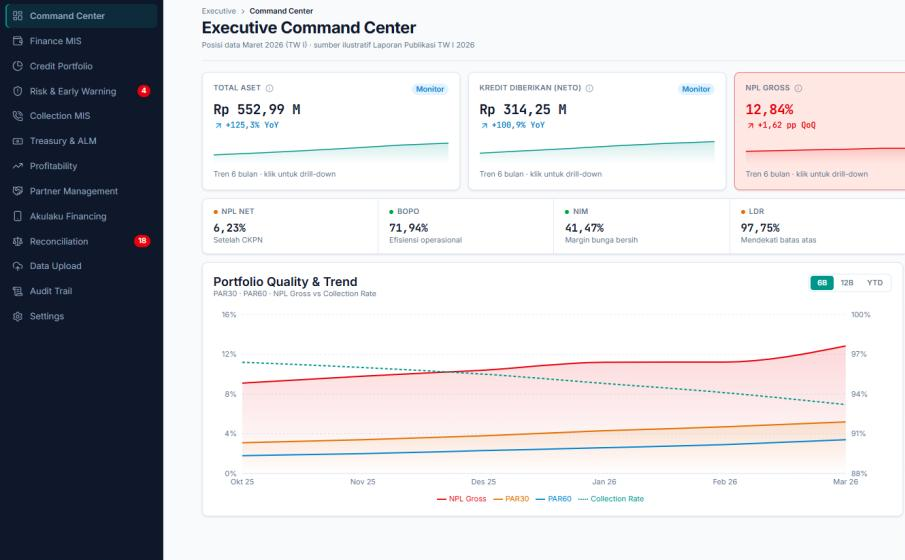Click "Des 25" label on chart axis
Viewport: 905px width, 560px height.
[483, 481]
